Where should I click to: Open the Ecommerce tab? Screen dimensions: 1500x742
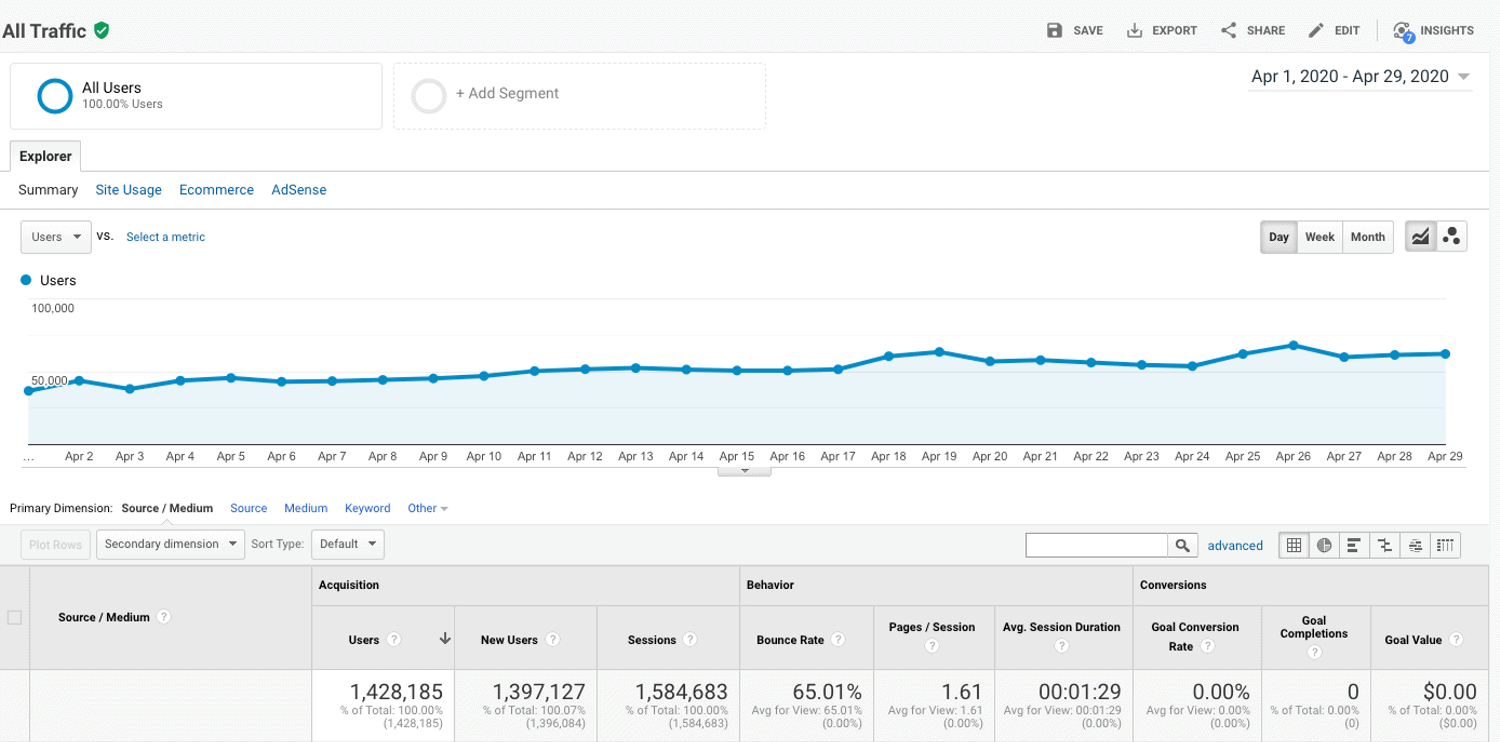click(x=216, y=190)
